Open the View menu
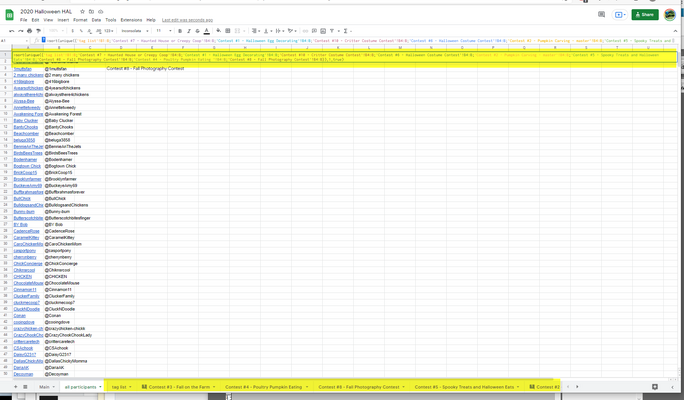684x400 pixels. (48, 20)
